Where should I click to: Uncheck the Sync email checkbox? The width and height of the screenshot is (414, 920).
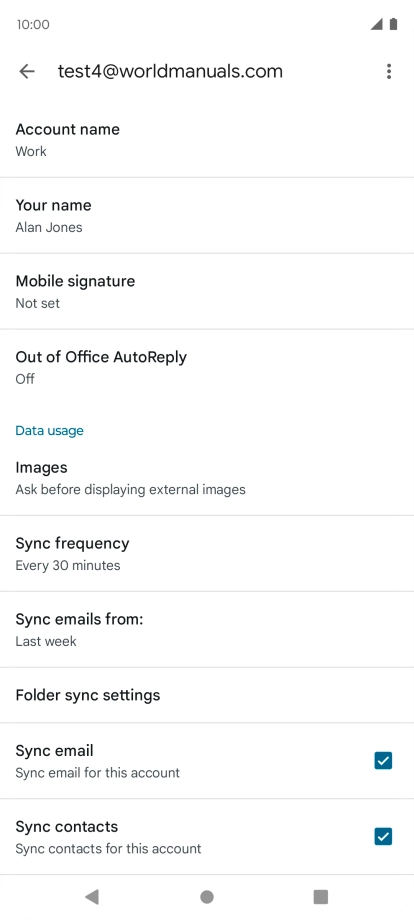[383, 760]
